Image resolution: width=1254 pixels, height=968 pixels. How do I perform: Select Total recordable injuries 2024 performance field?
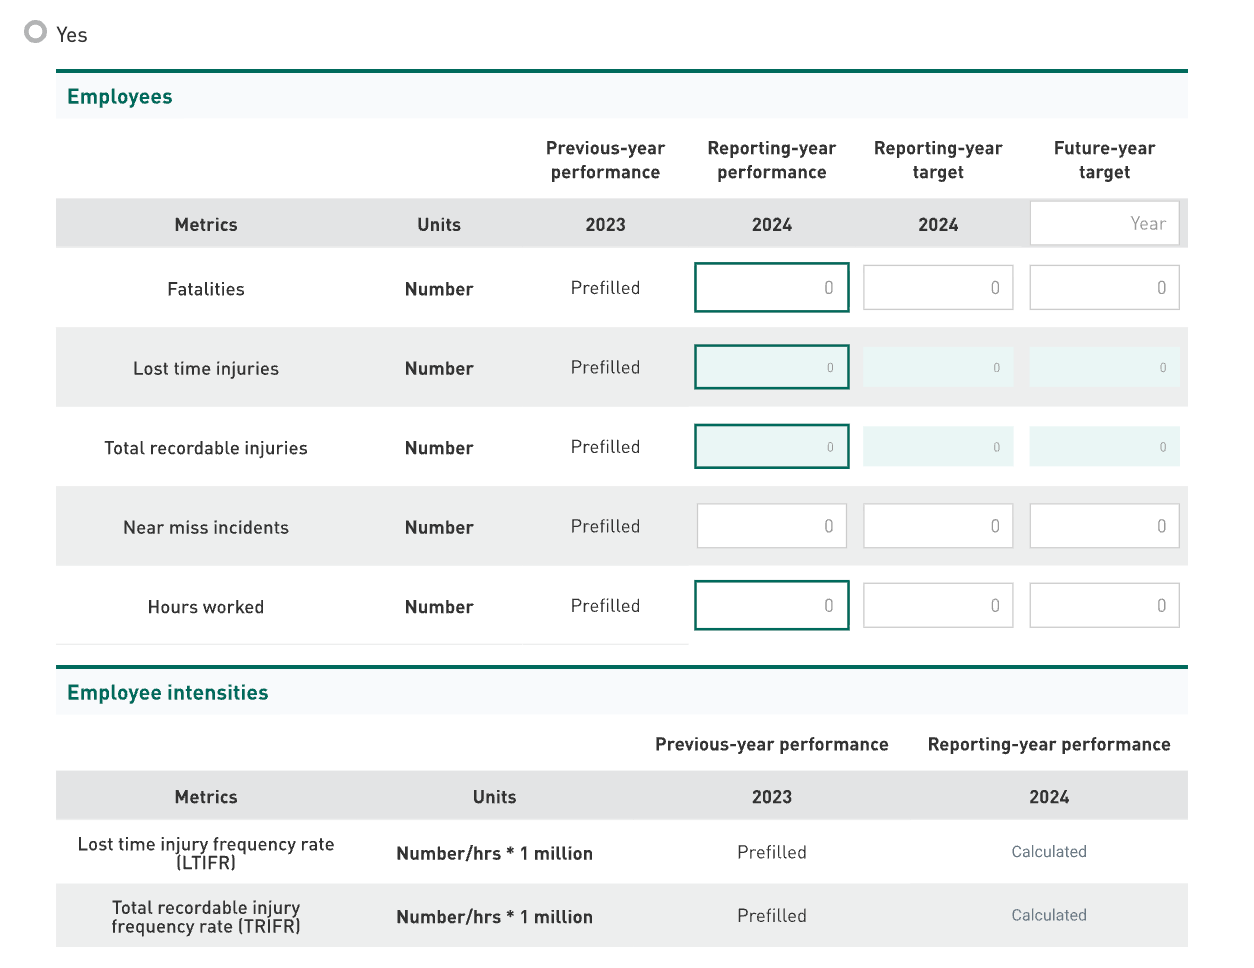(771, 447)
